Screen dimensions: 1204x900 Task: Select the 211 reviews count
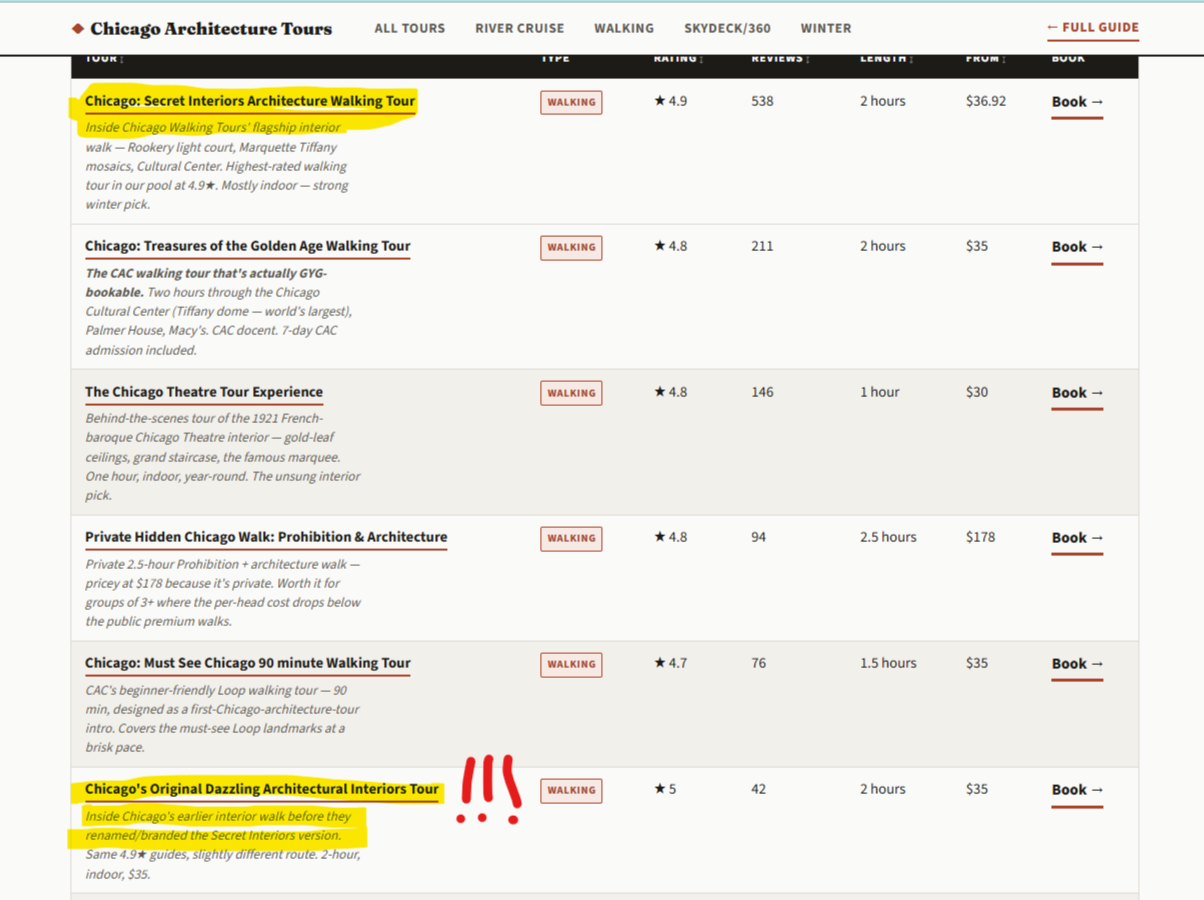(763, 246)
